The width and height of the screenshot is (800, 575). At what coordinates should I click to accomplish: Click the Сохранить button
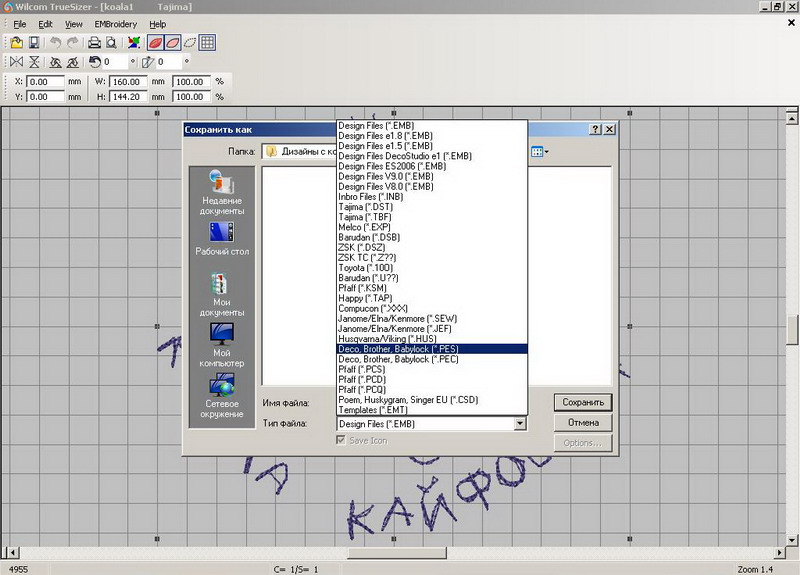pyautogui.click(x=582, y=403)
